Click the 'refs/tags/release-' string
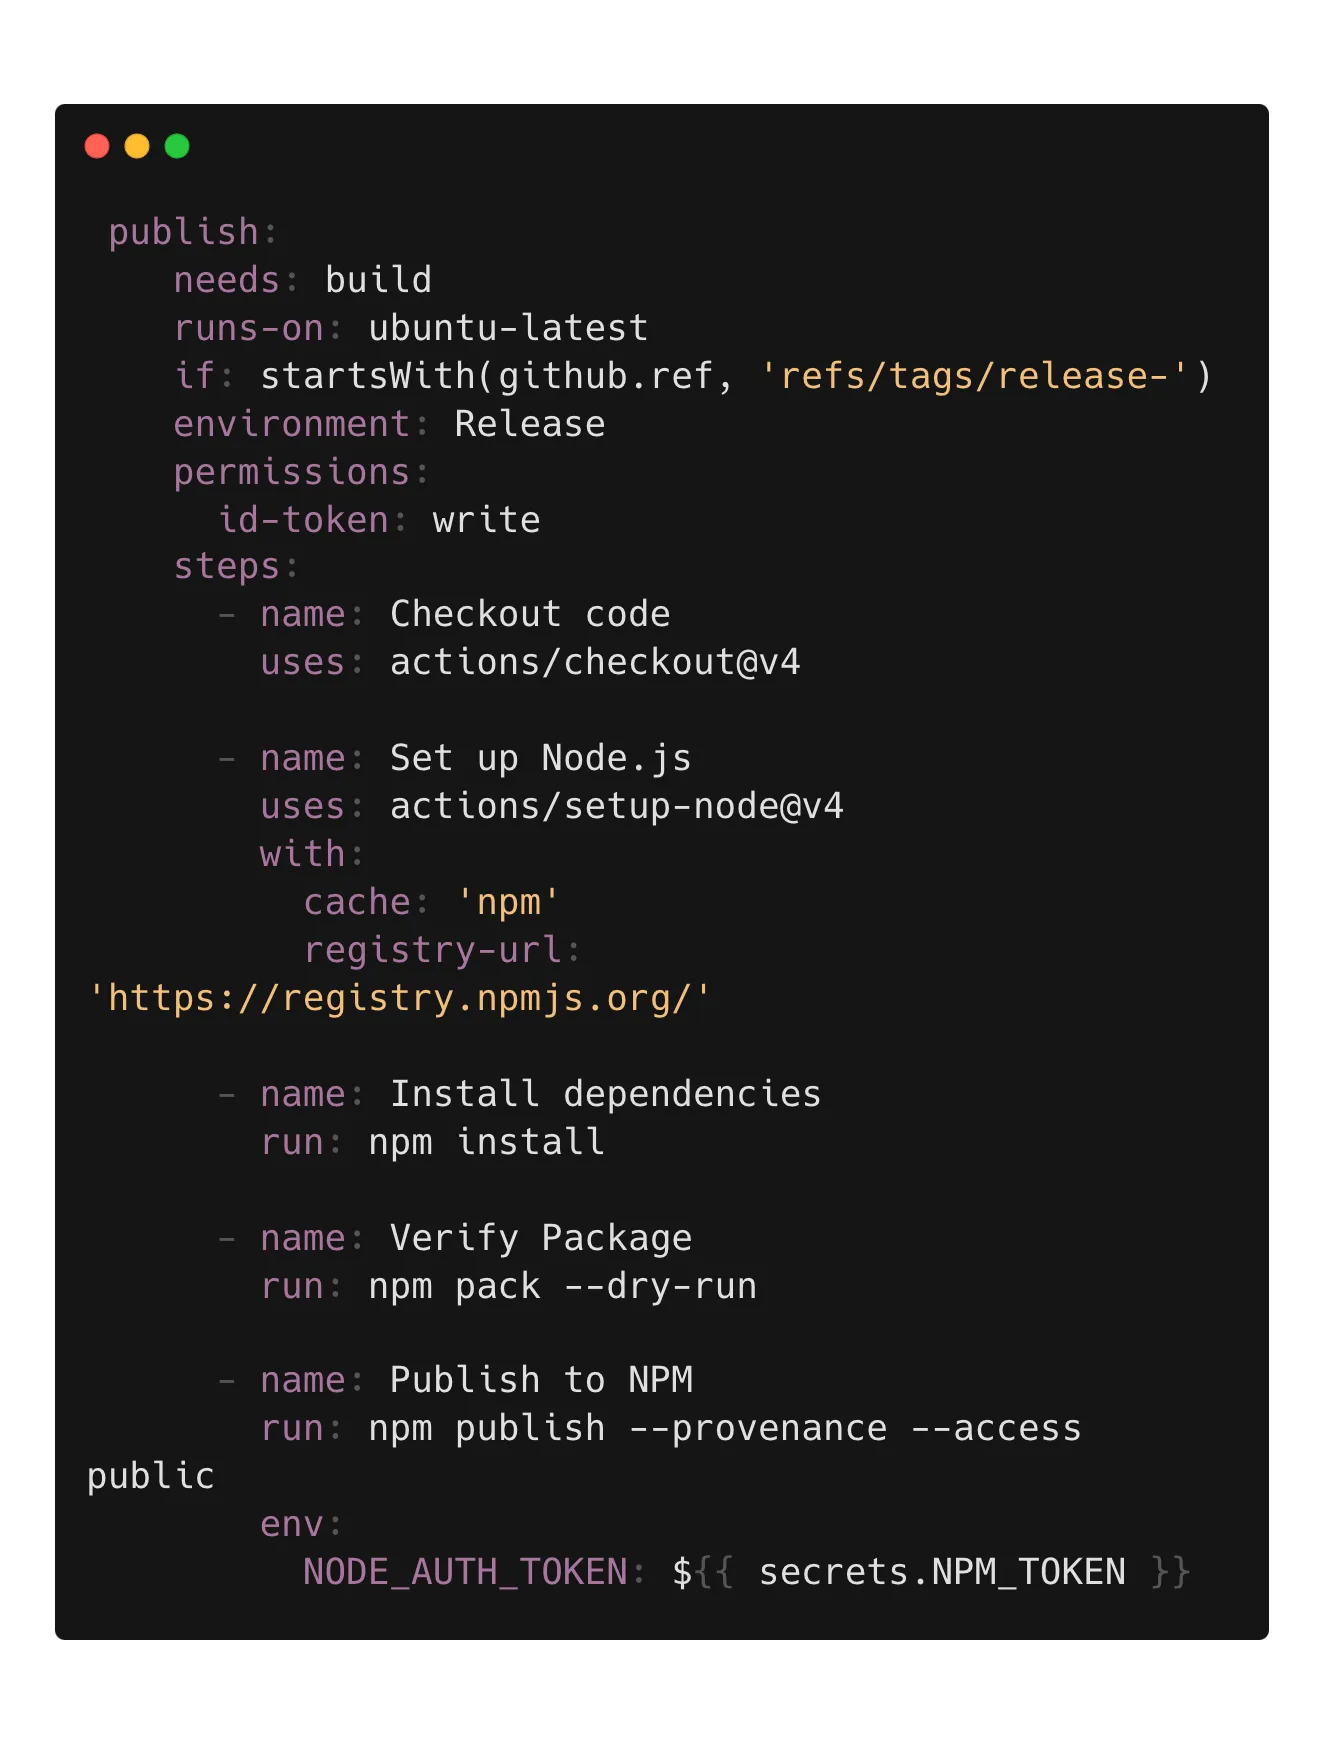Screen dimensions: 1322x1744 [974, 376]
